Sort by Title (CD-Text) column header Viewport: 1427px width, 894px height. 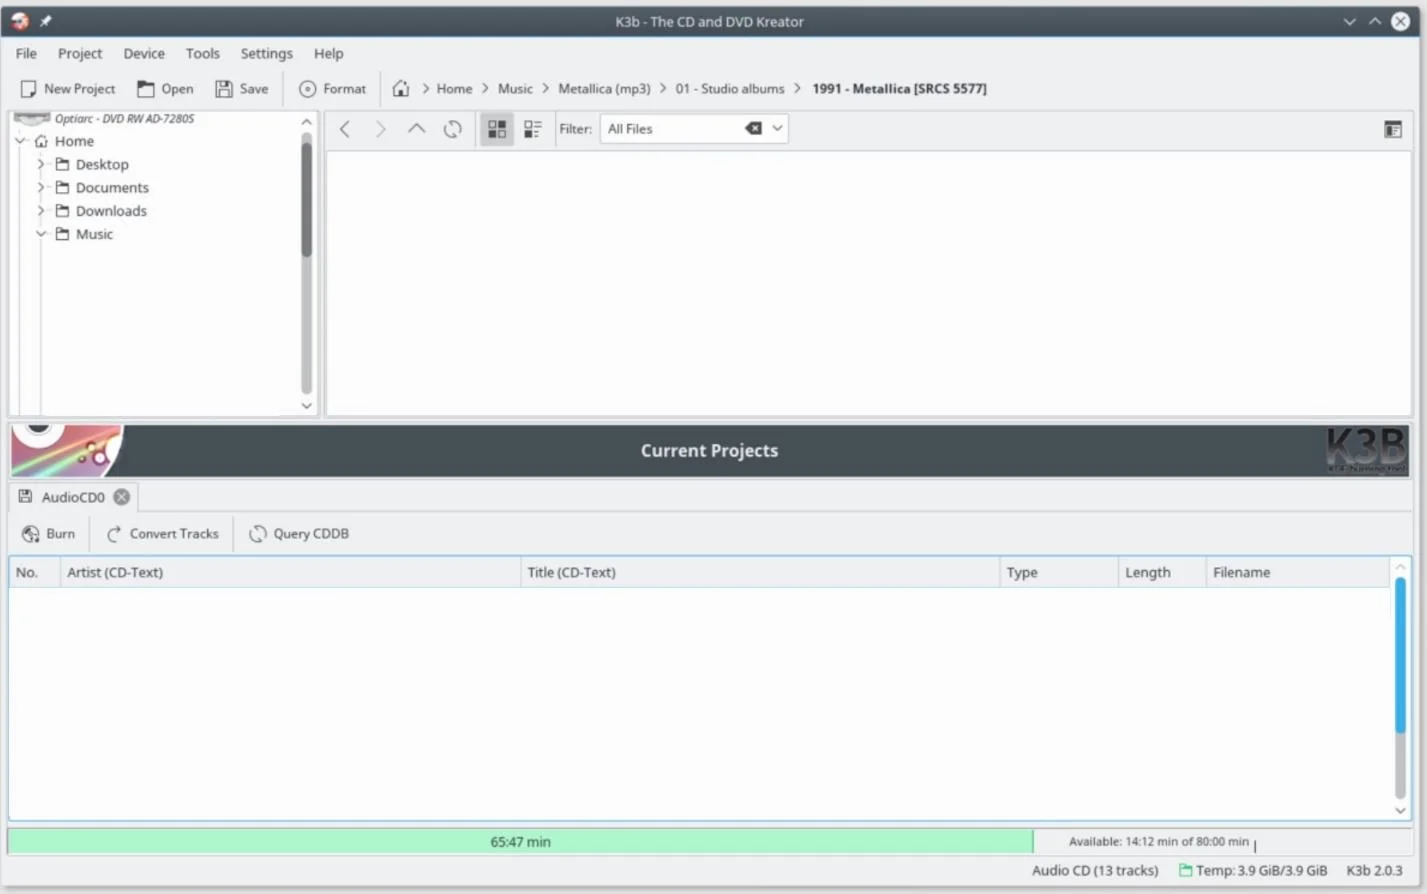tap(760, 572)
